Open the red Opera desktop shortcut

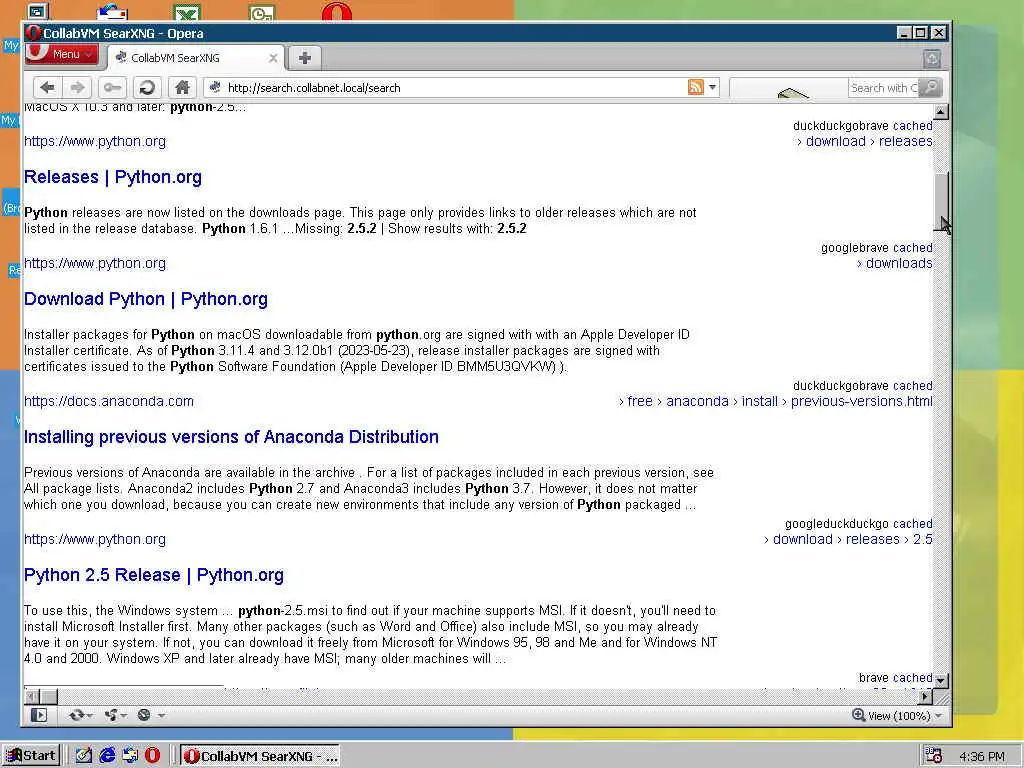(336, 12)
